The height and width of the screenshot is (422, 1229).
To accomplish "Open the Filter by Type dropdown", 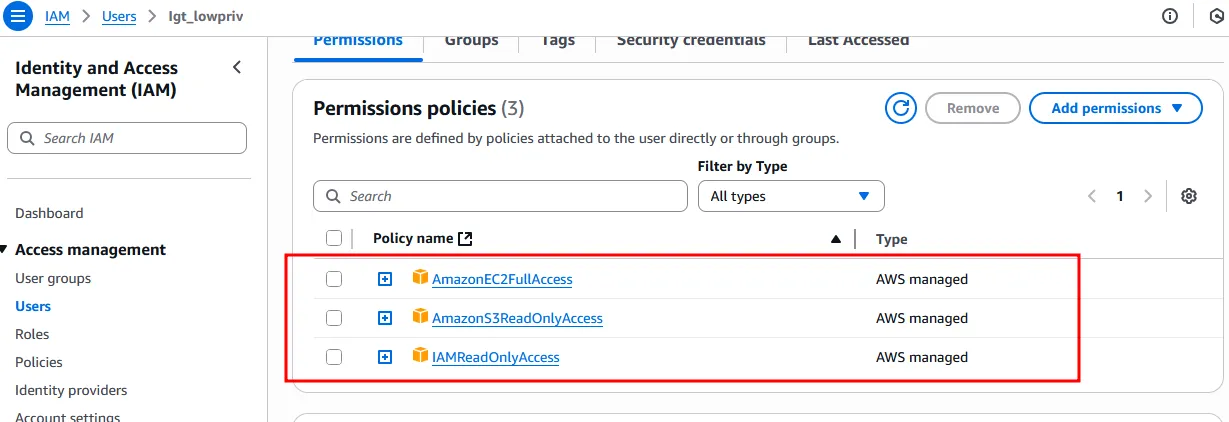I will point(791,196).
